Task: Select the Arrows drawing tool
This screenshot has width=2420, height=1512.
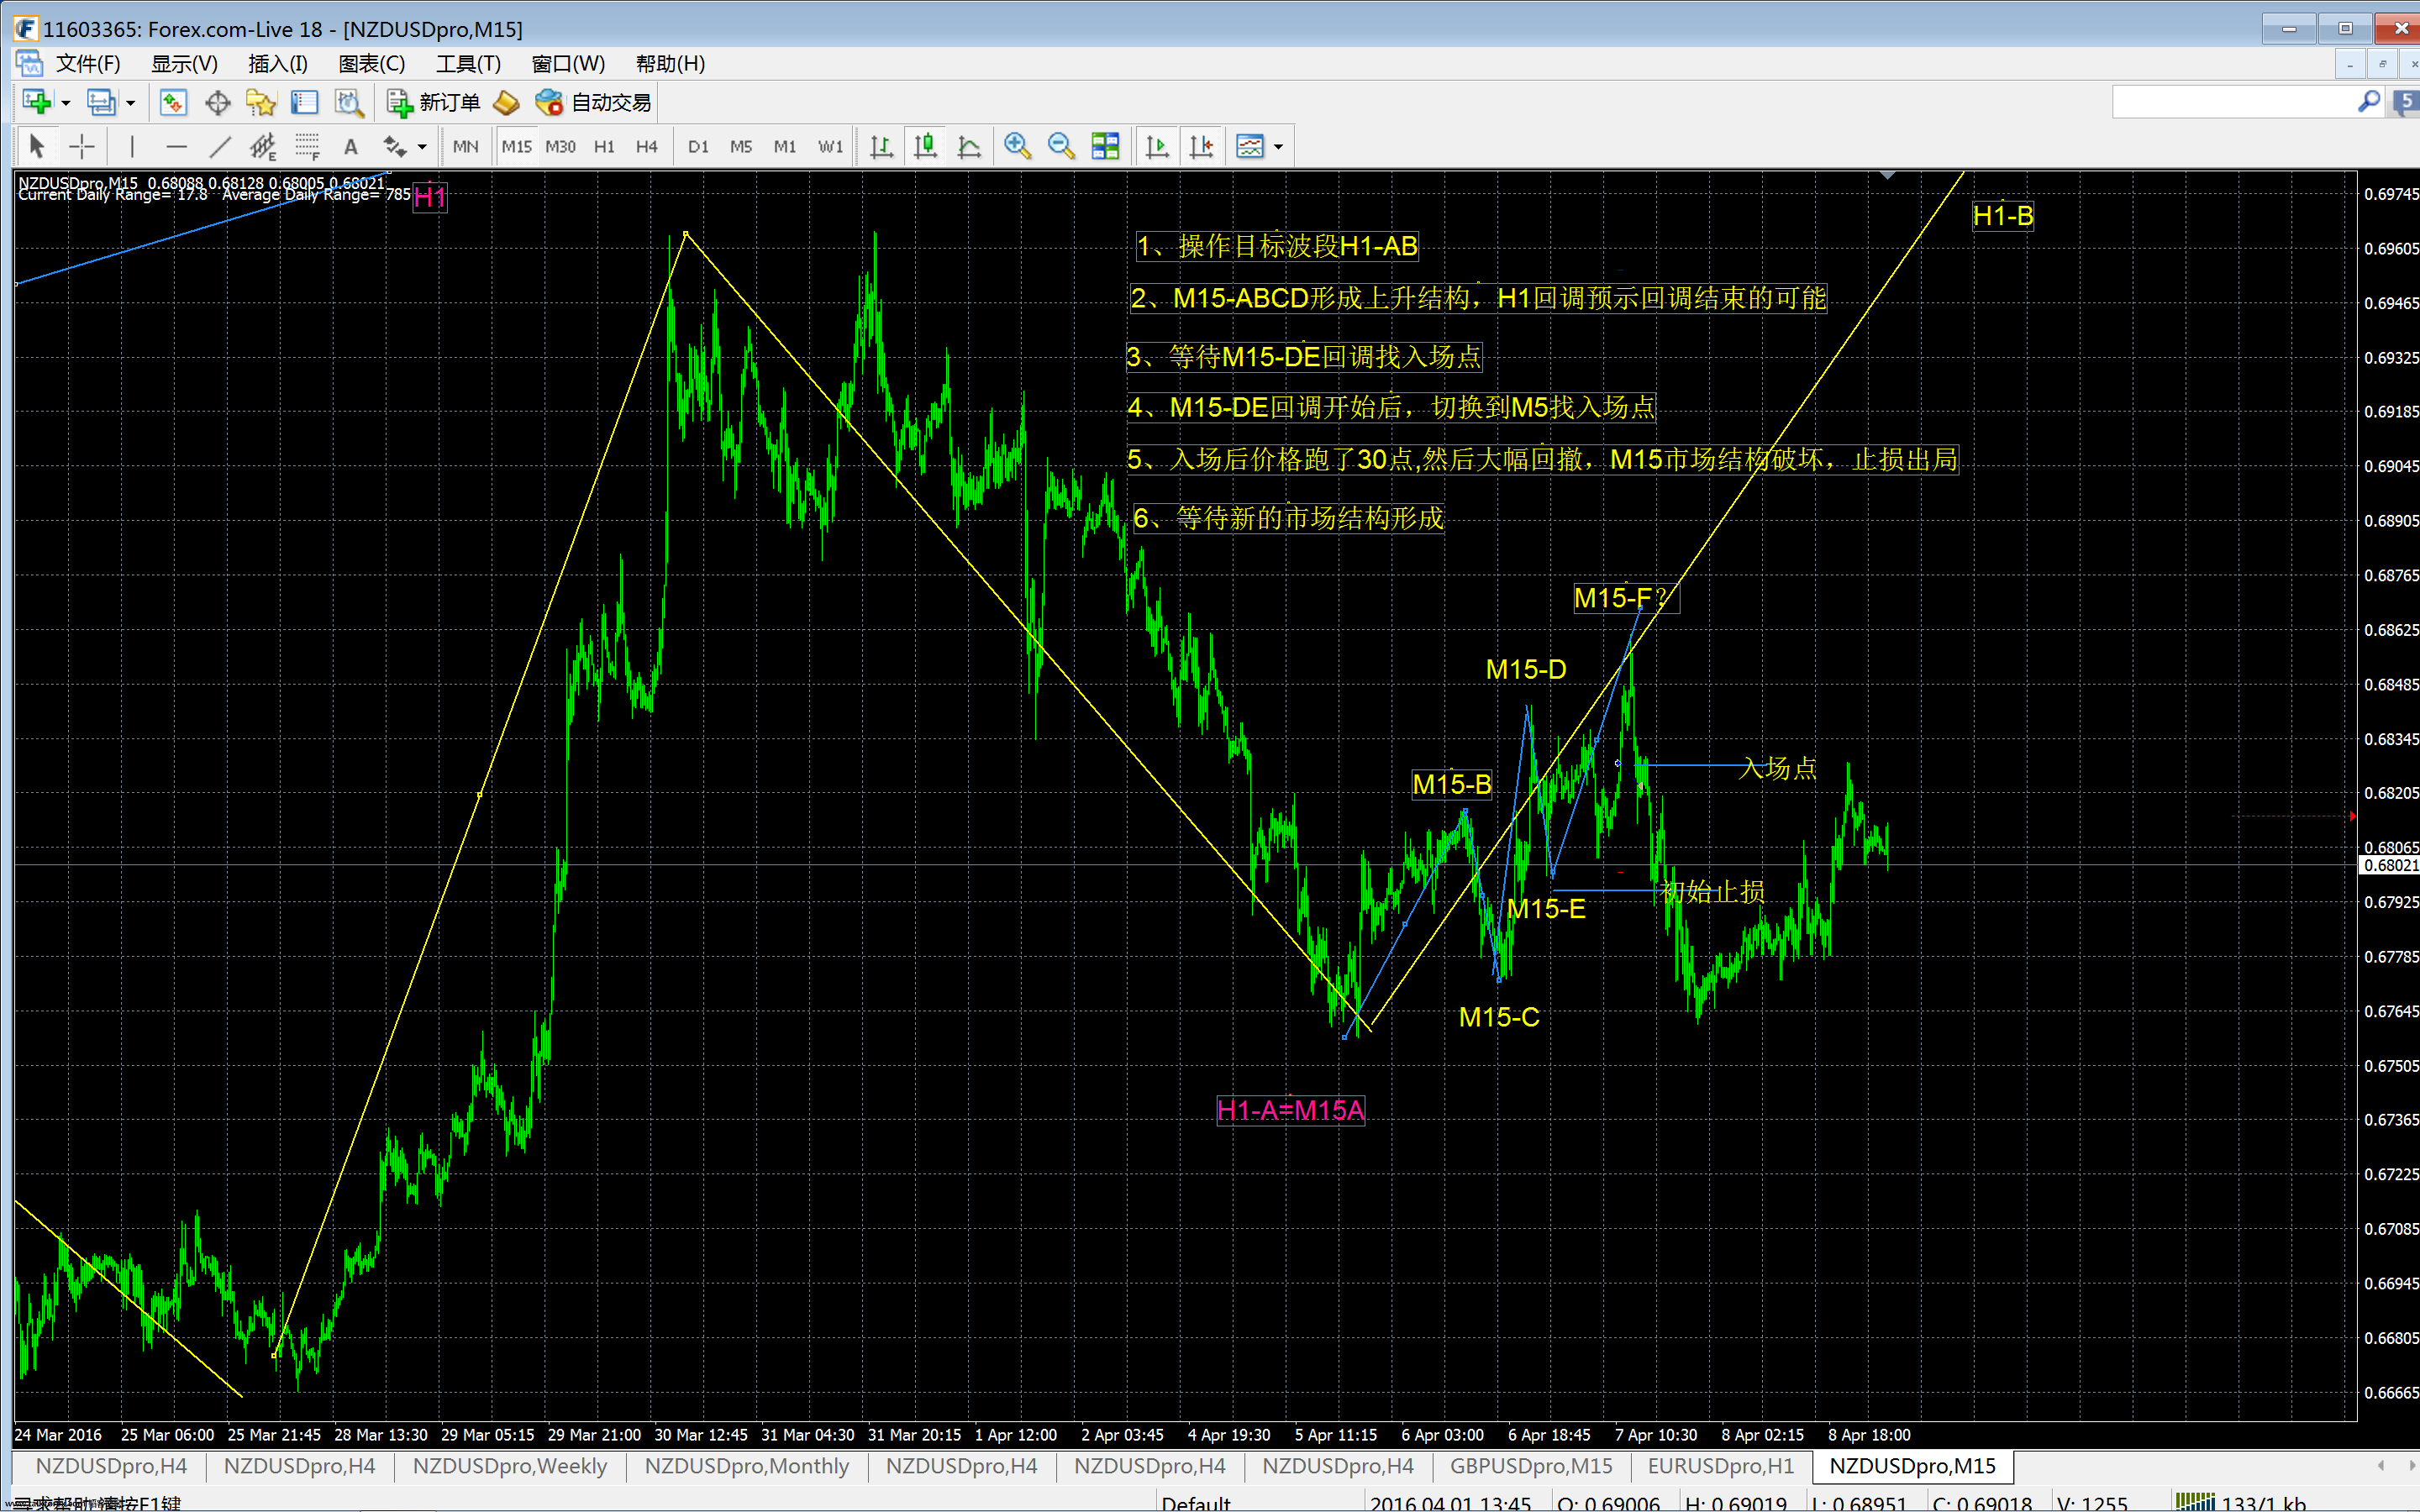Action: pos(395,147)
